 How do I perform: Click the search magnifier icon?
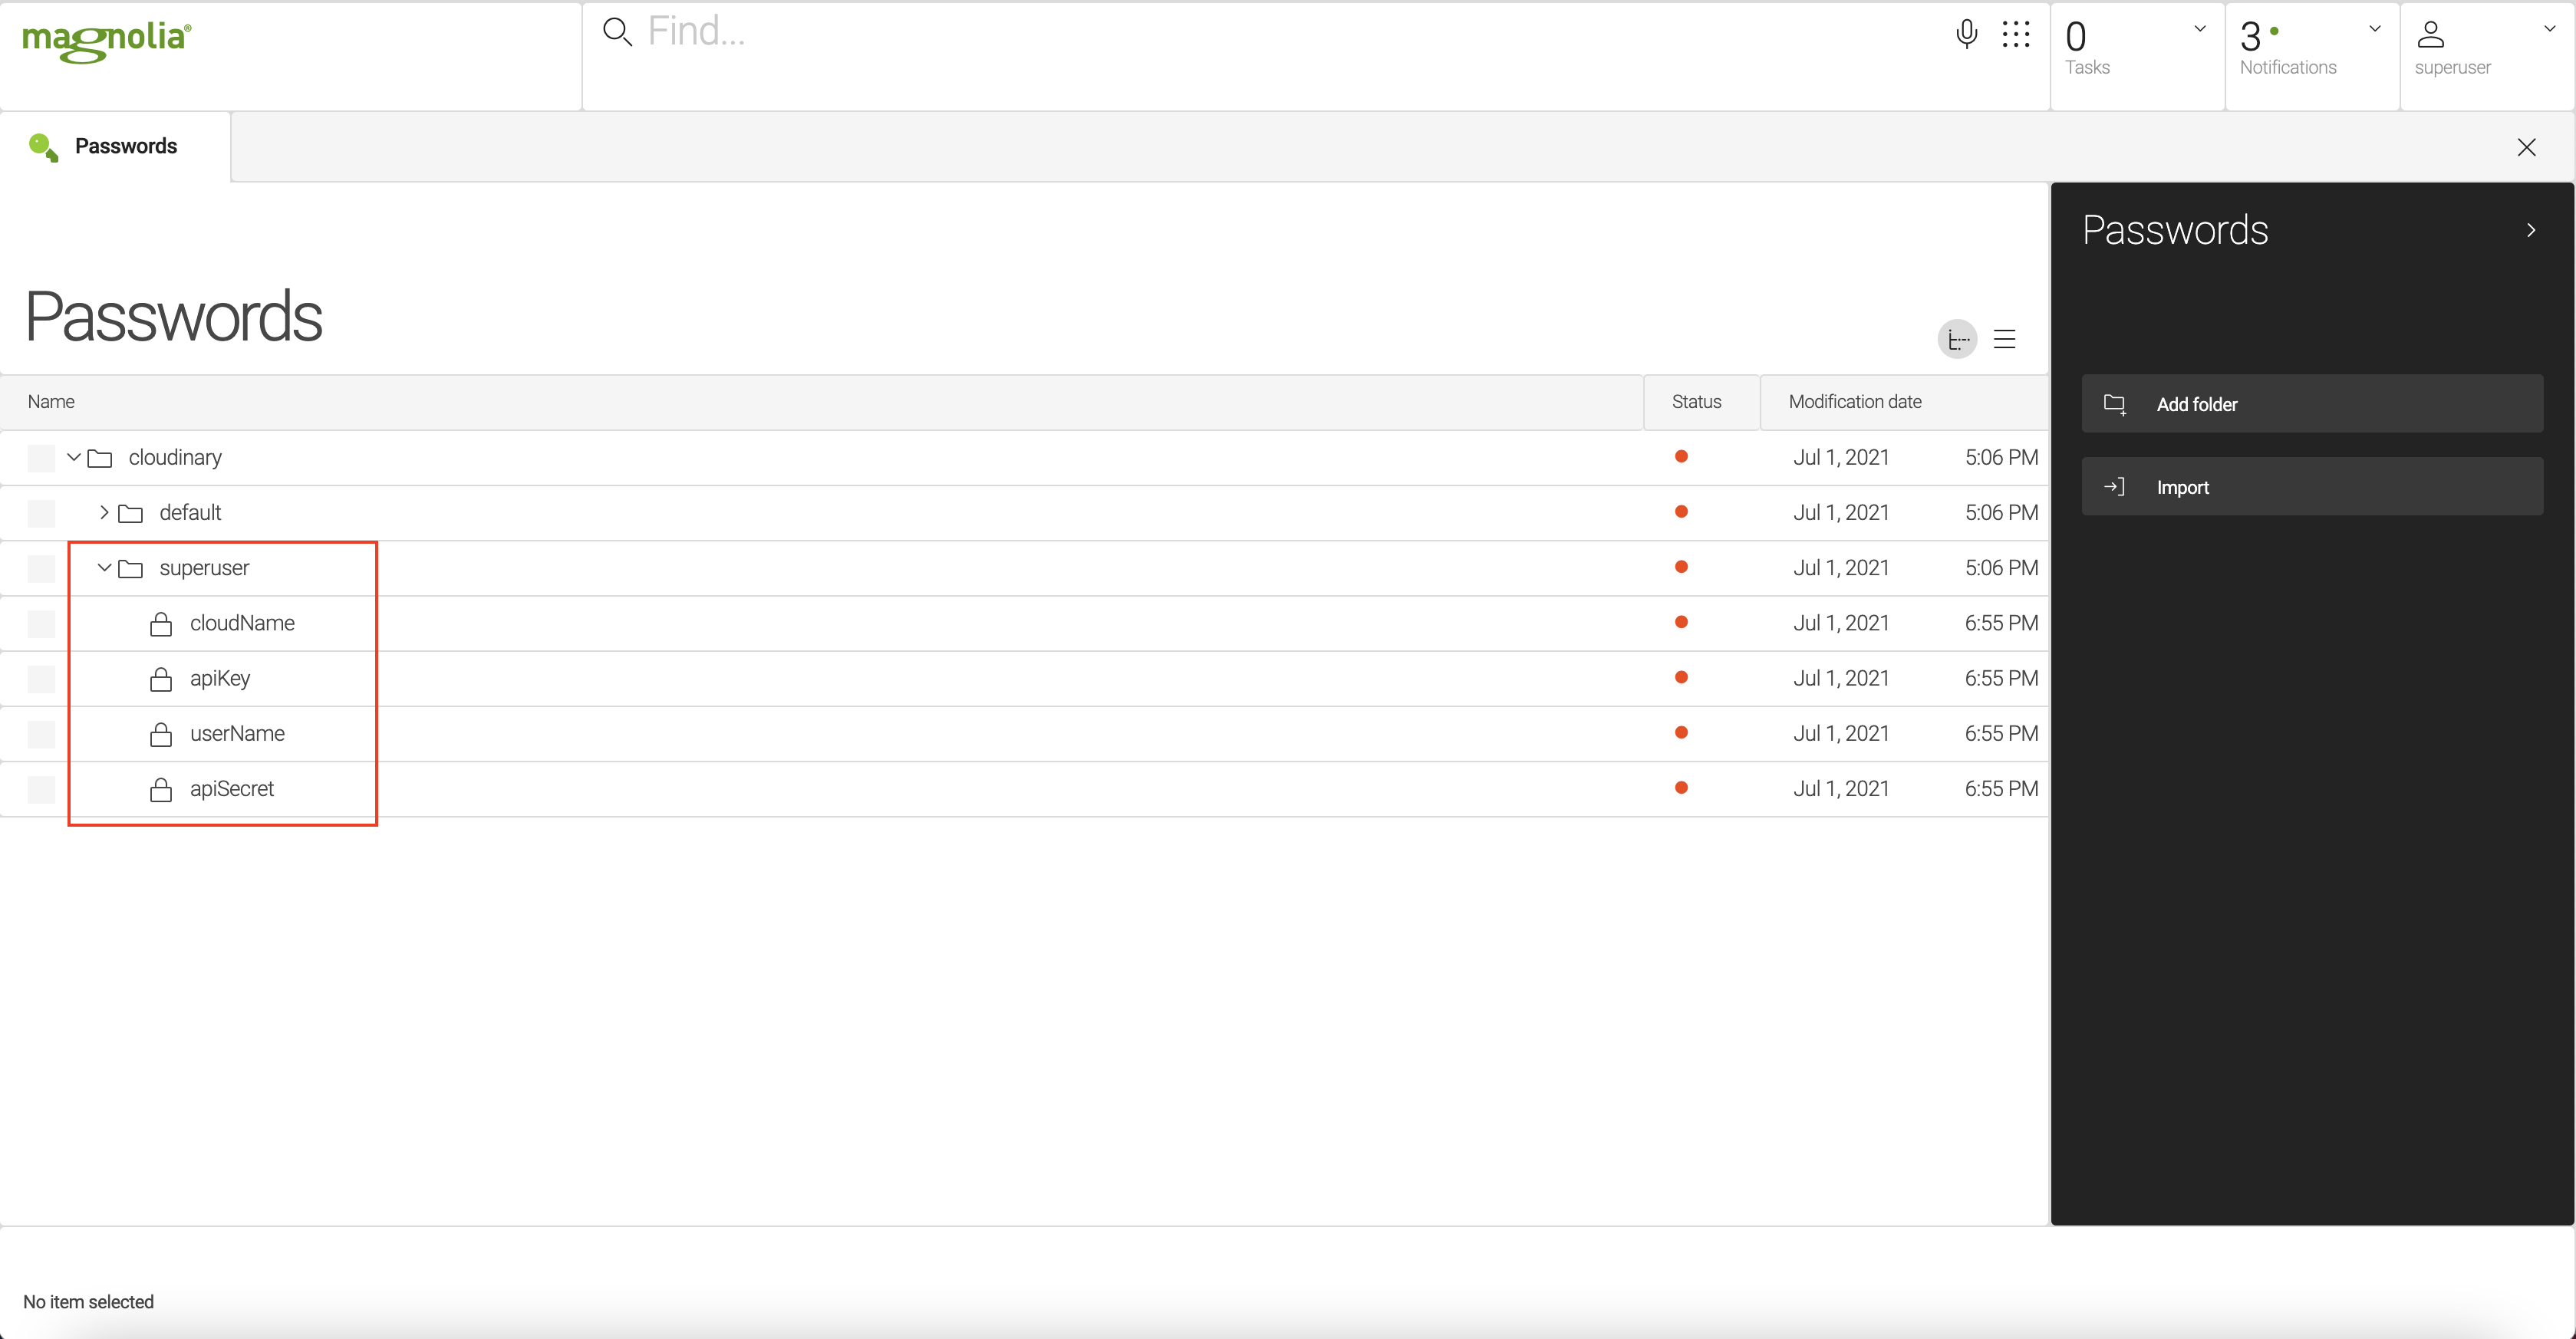tap(617, 32)
